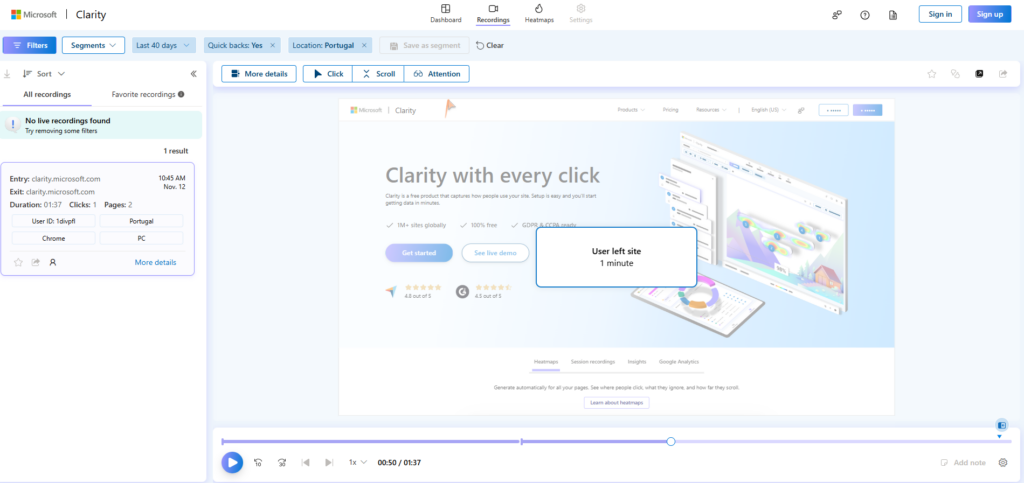Toggle the Click view mode
1024x483 pixels.
[x=328, y=74]
